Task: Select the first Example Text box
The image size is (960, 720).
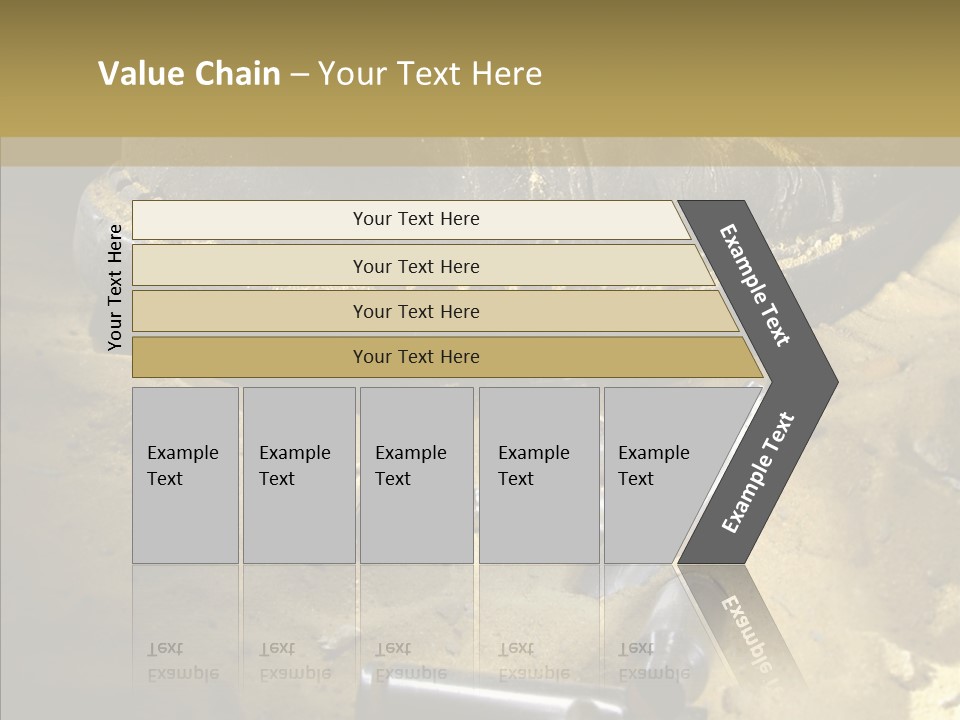Action: [x=185, y=475]
